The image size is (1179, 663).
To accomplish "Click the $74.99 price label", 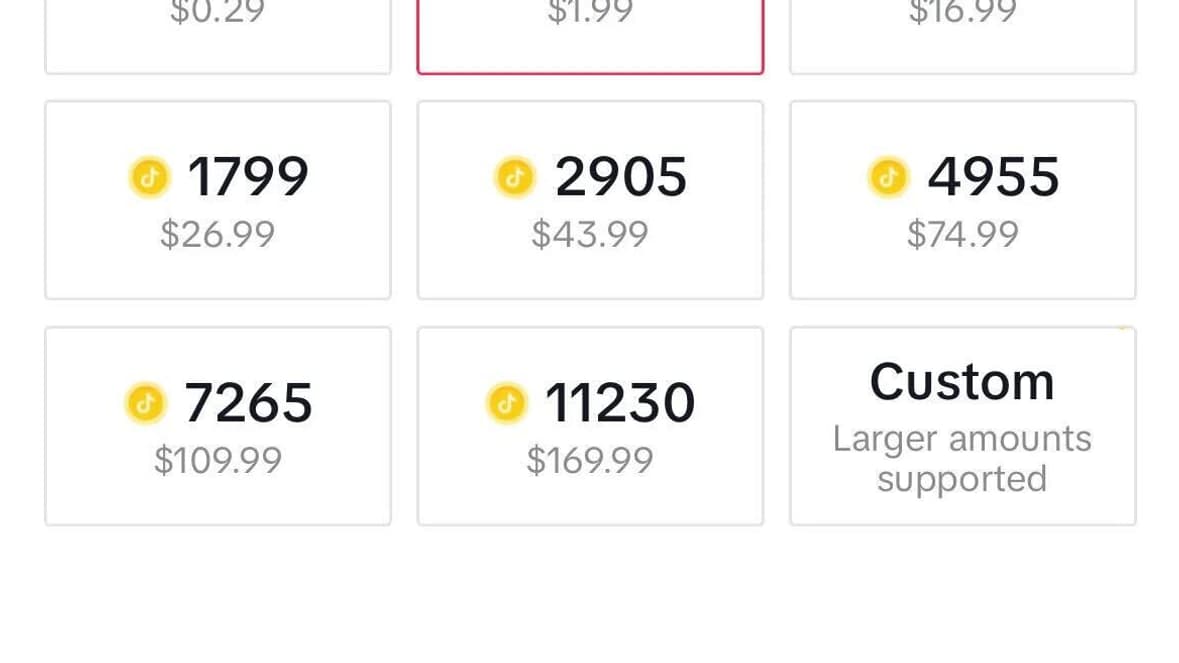I will click(962, 233).
